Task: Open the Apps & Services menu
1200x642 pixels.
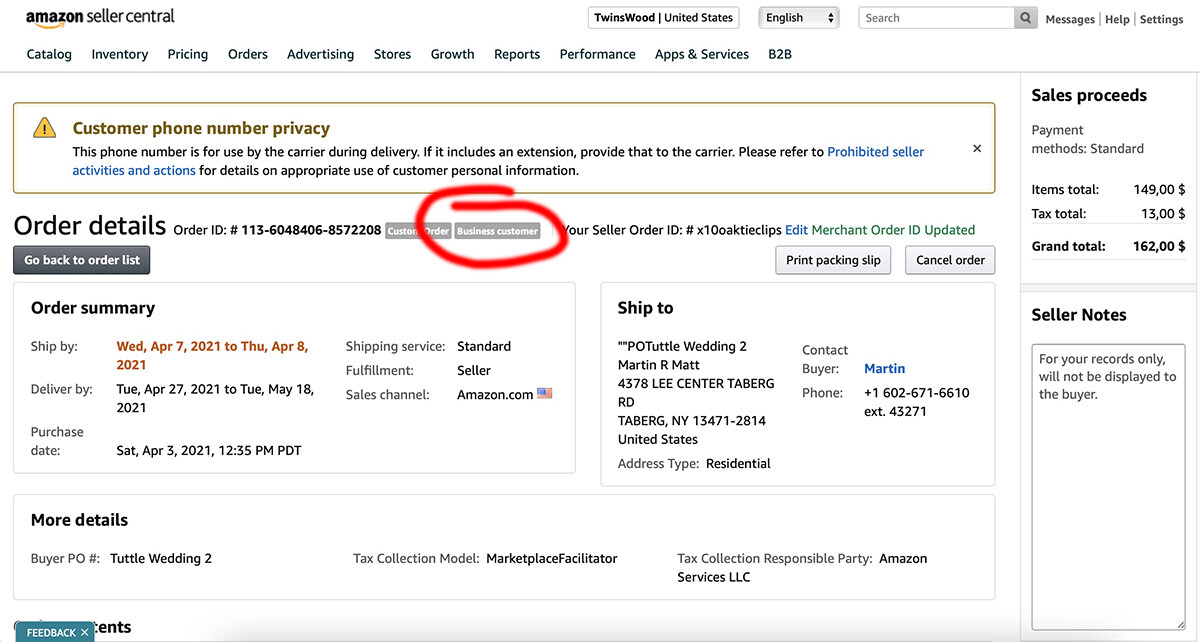Action: (702, 54)
